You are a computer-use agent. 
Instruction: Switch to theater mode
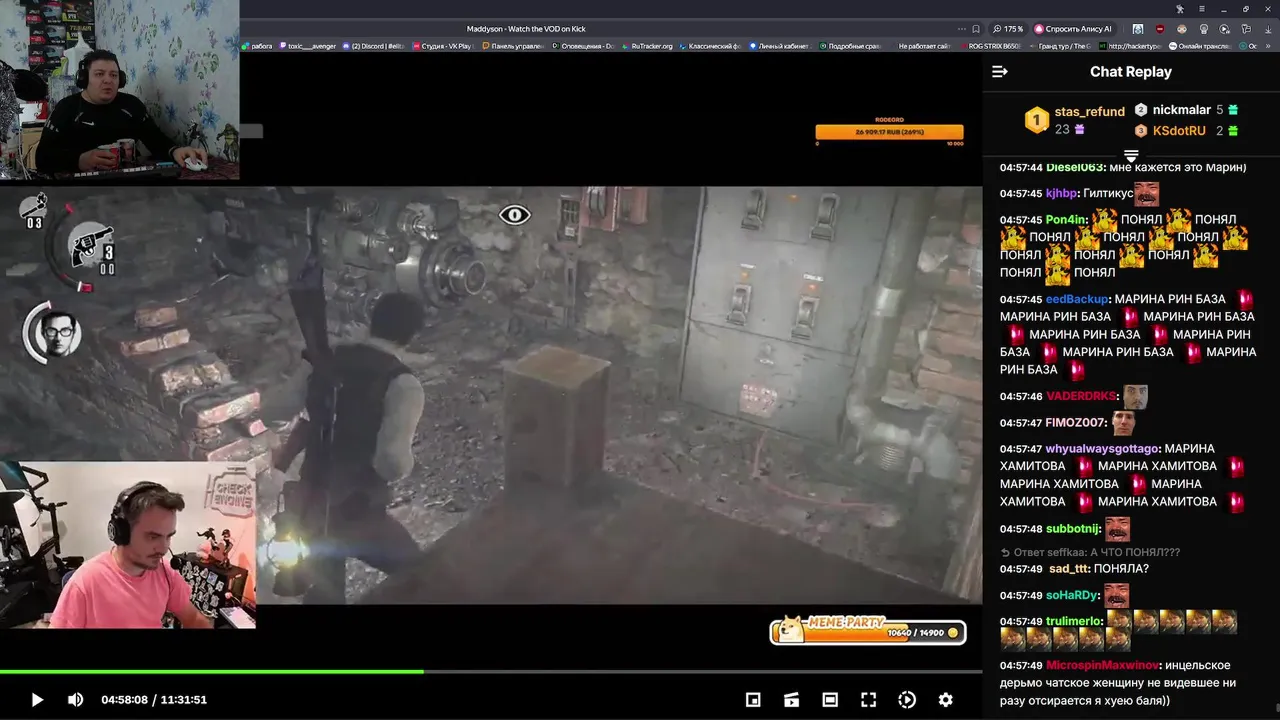[x=830, y=700]
